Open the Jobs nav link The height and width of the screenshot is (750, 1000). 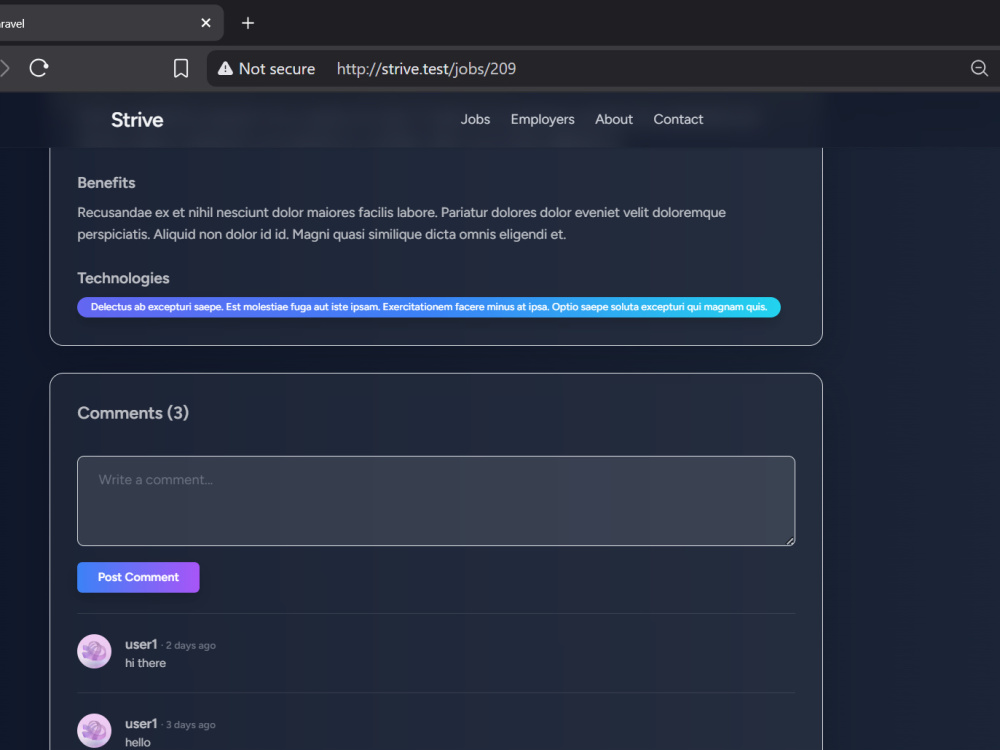click(x=475, y=119)
